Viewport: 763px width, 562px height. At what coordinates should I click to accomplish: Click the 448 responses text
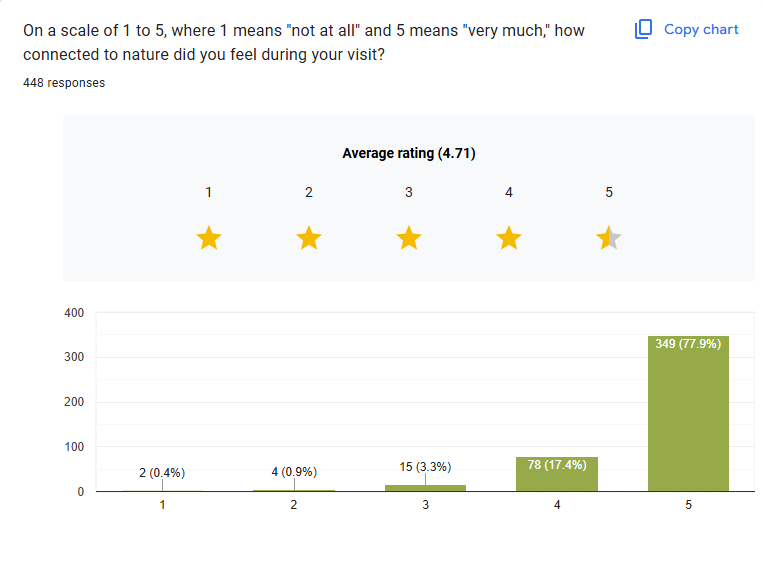point(64,83)
